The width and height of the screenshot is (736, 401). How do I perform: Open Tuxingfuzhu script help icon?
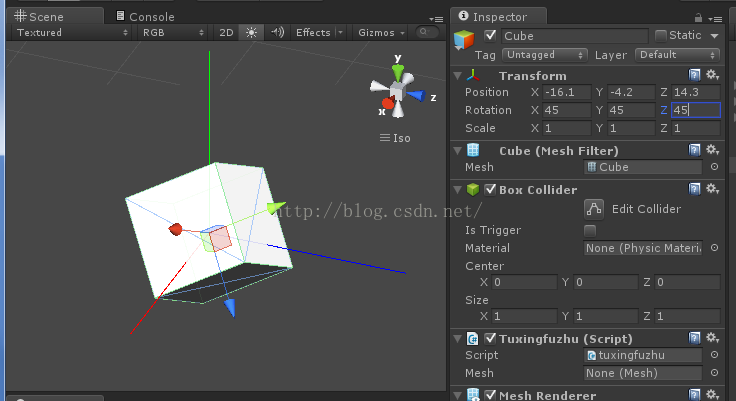pos(694,338)
